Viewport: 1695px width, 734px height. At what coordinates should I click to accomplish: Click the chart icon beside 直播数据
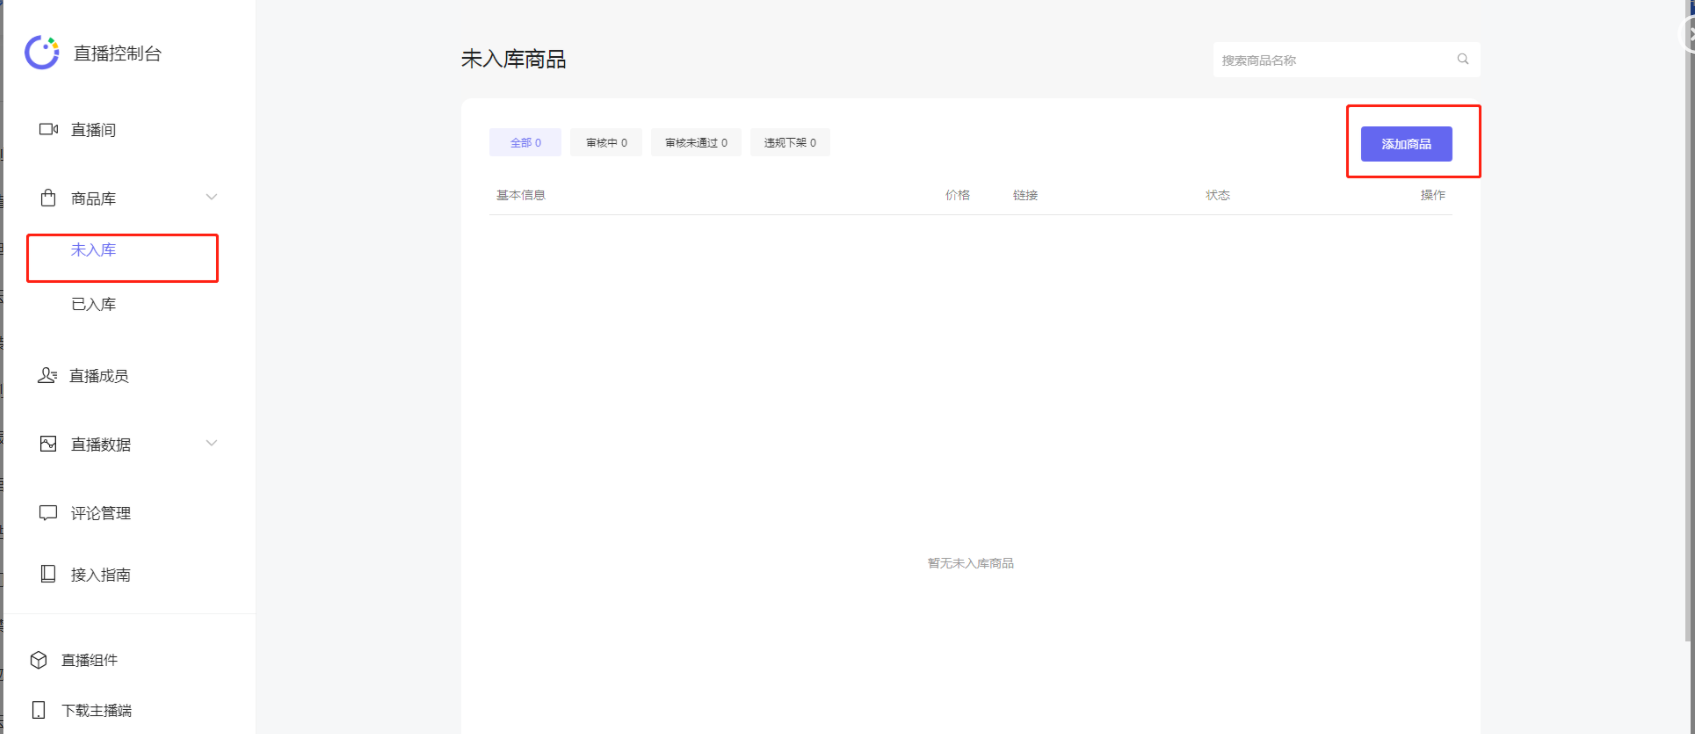(48, 444)
